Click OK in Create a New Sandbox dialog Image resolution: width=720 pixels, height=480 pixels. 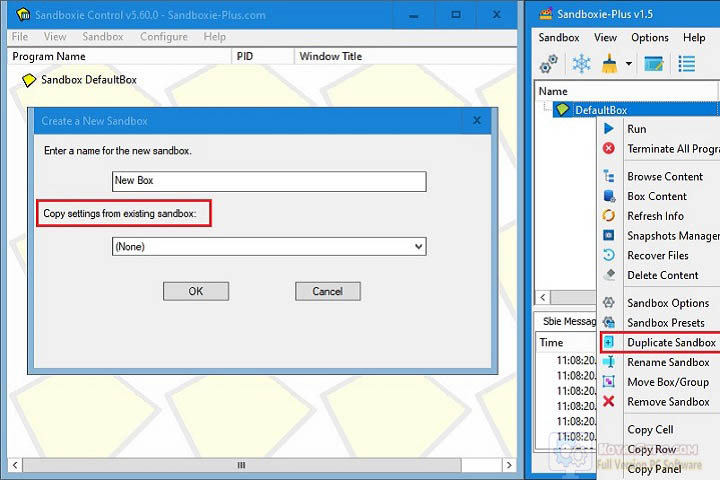196,291
